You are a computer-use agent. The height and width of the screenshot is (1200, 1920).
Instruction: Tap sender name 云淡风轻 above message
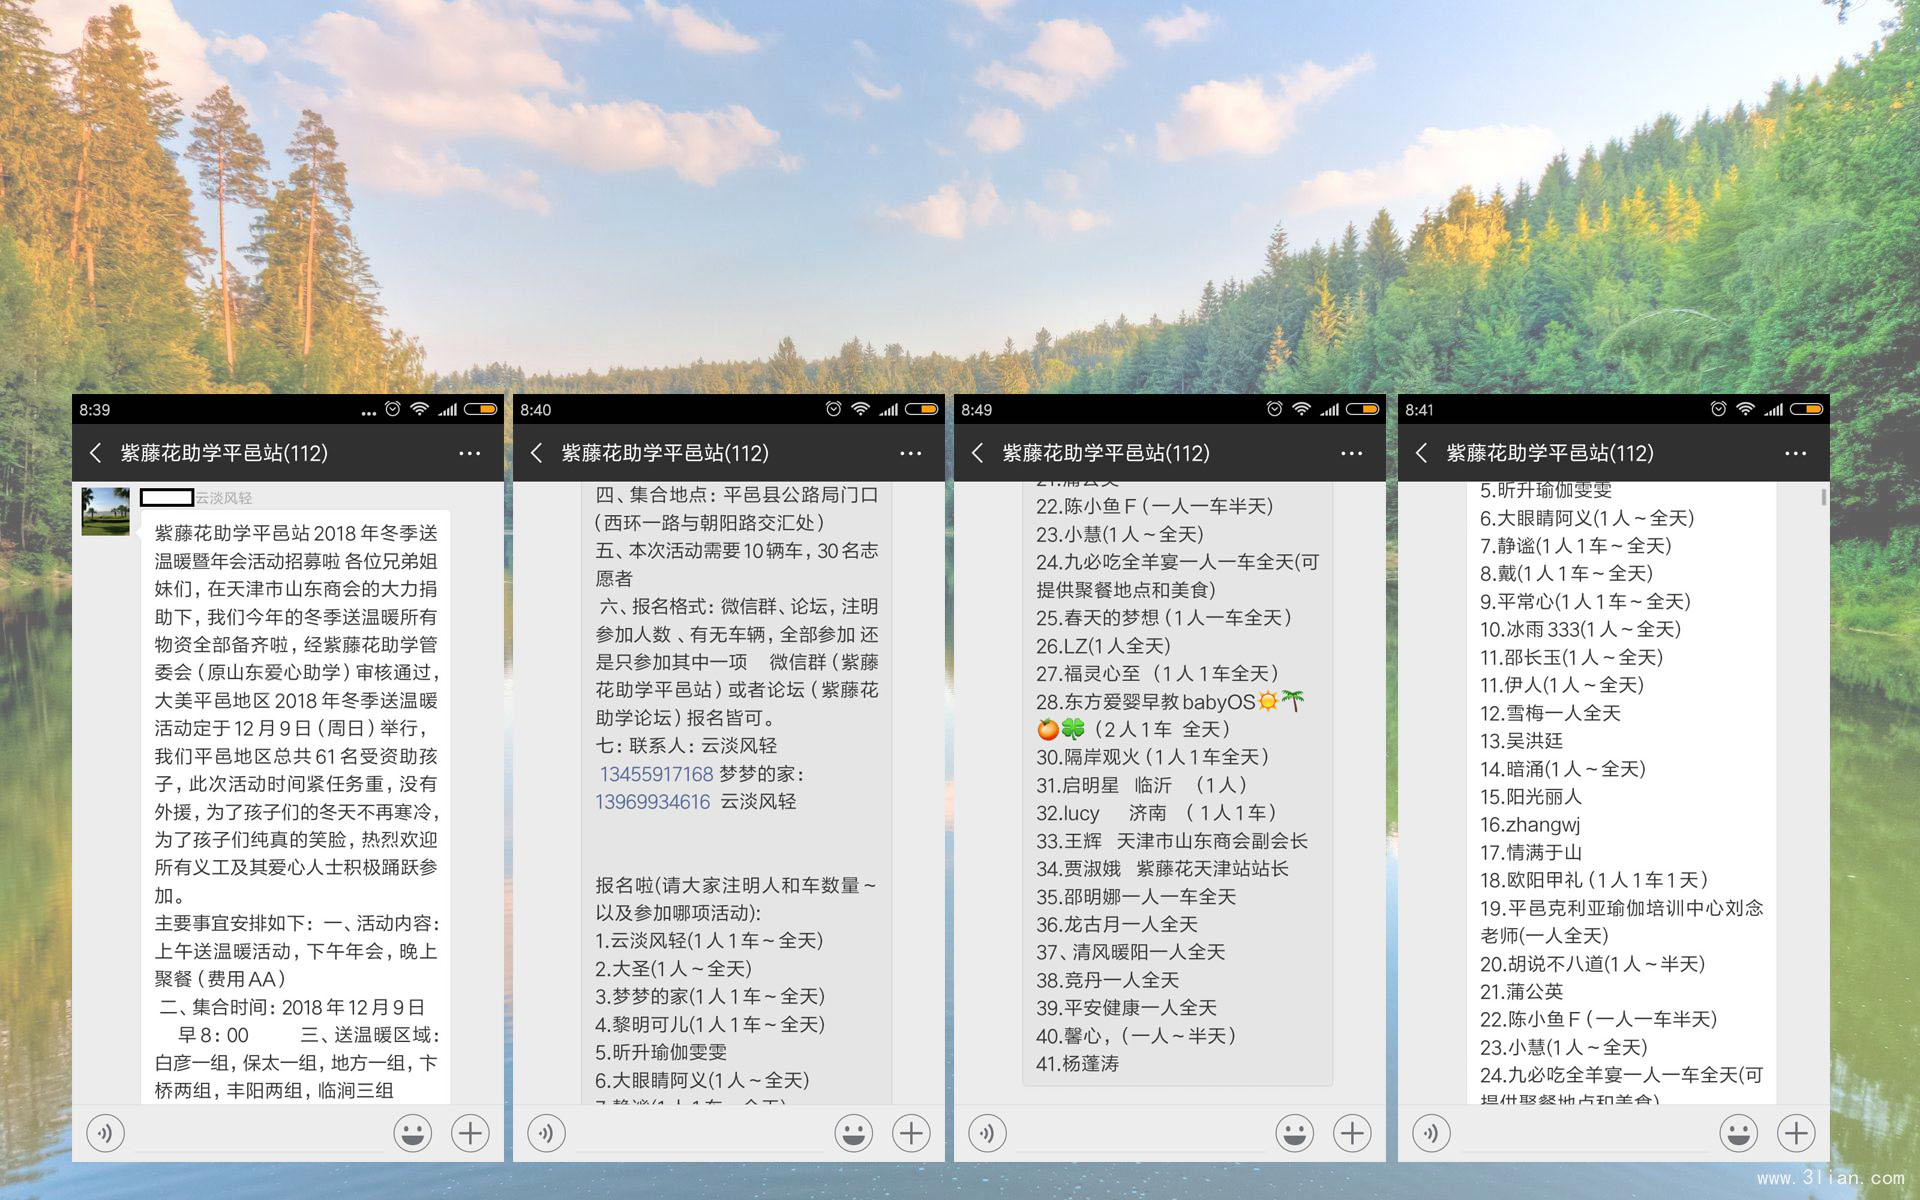click(x=223, y=498)
